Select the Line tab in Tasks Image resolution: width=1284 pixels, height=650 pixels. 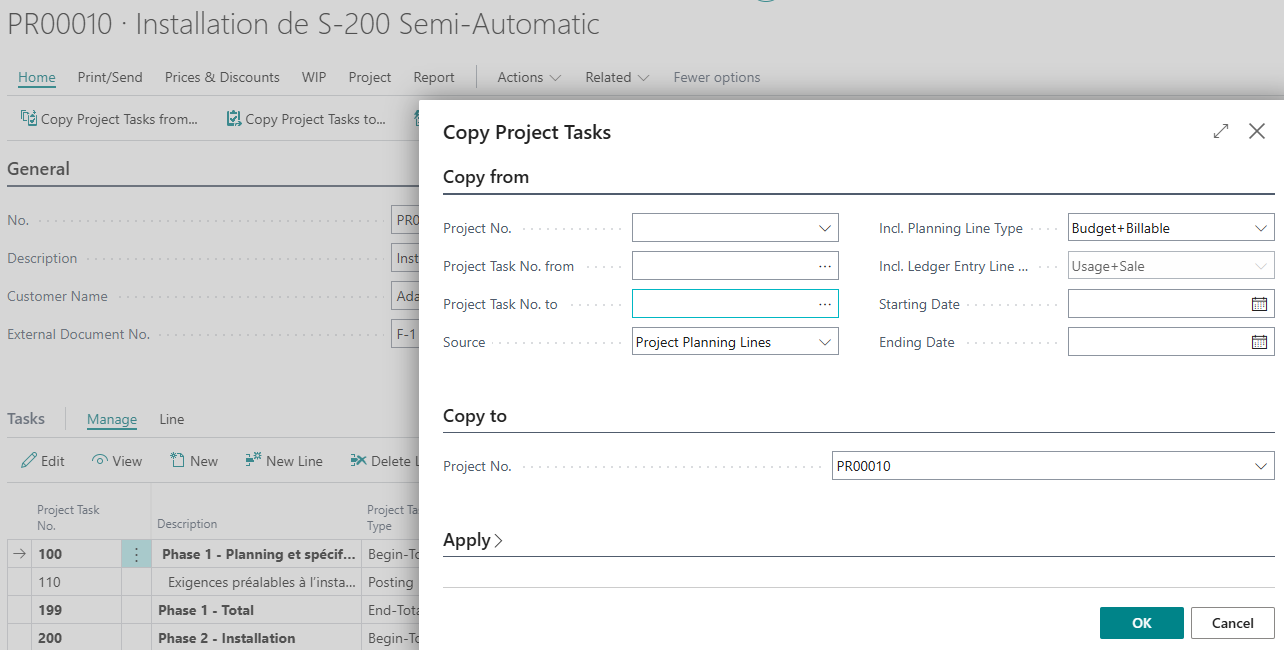[x=172, y=419]
